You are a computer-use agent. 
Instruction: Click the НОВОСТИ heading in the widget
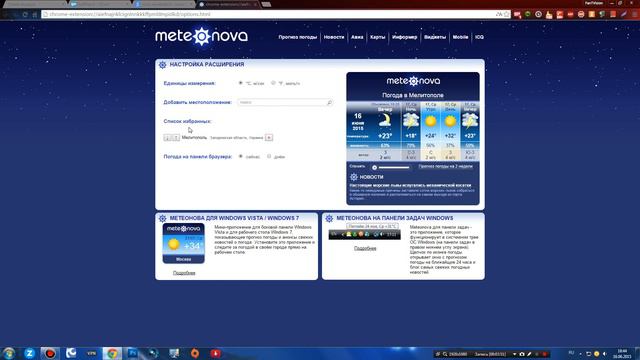371,177
